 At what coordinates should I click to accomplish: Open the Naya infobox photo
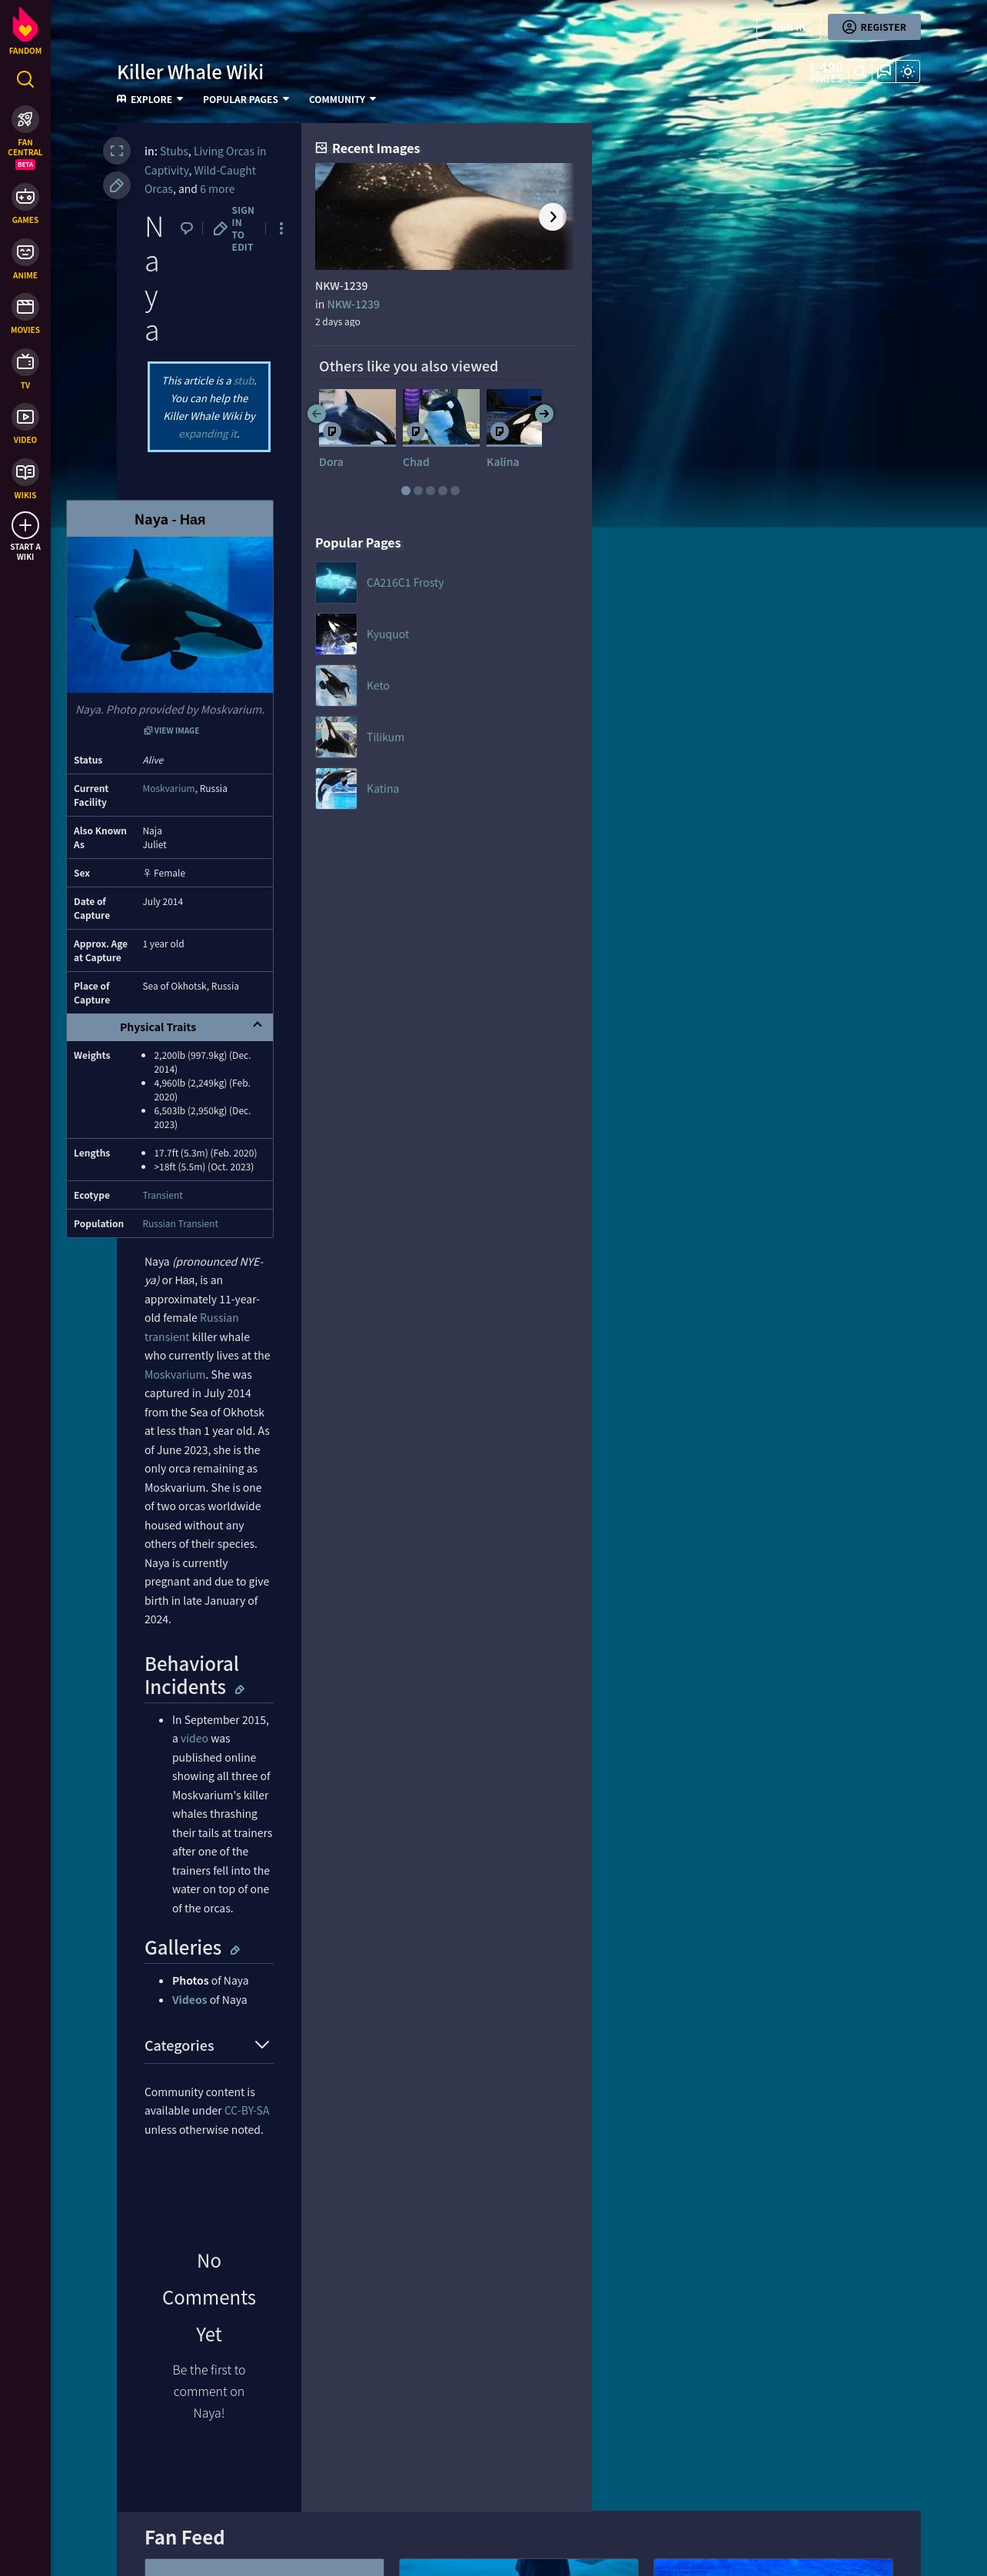170,614
